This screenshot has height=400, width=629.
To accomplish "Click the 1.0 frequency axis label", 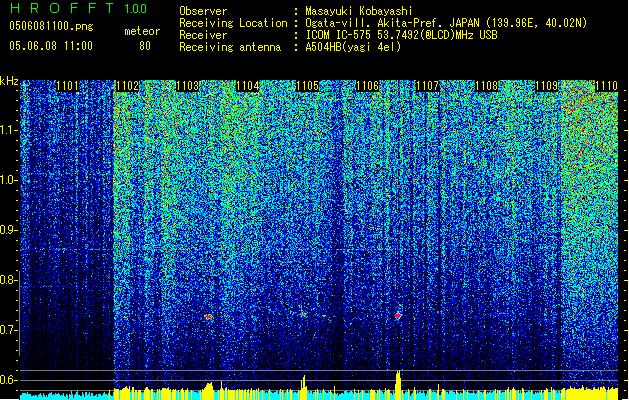I will [x=8, y=180].
